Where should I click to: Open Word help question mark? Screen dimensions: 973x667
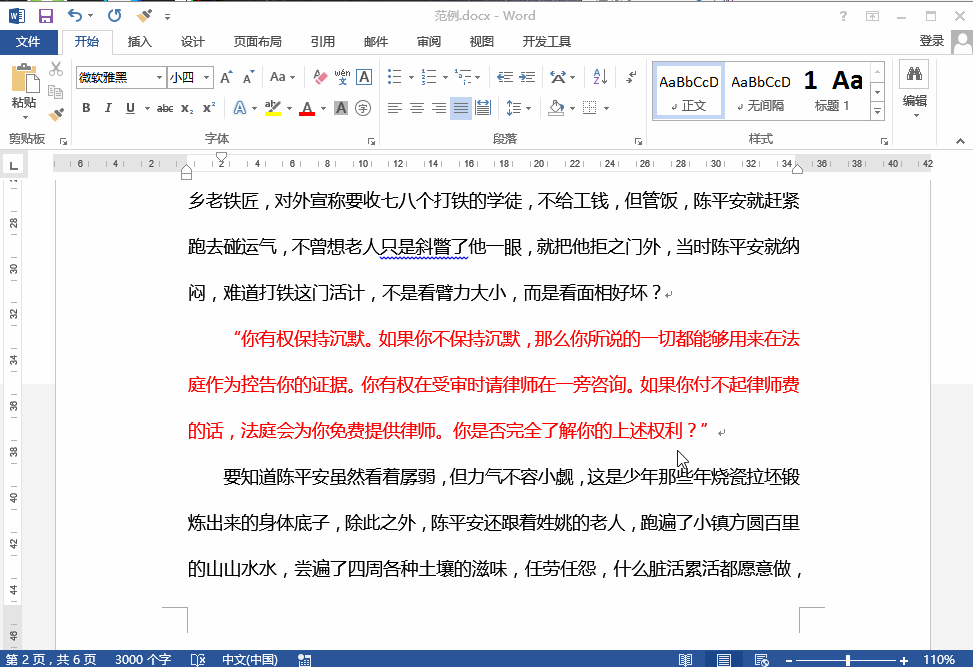coord(843,16)
